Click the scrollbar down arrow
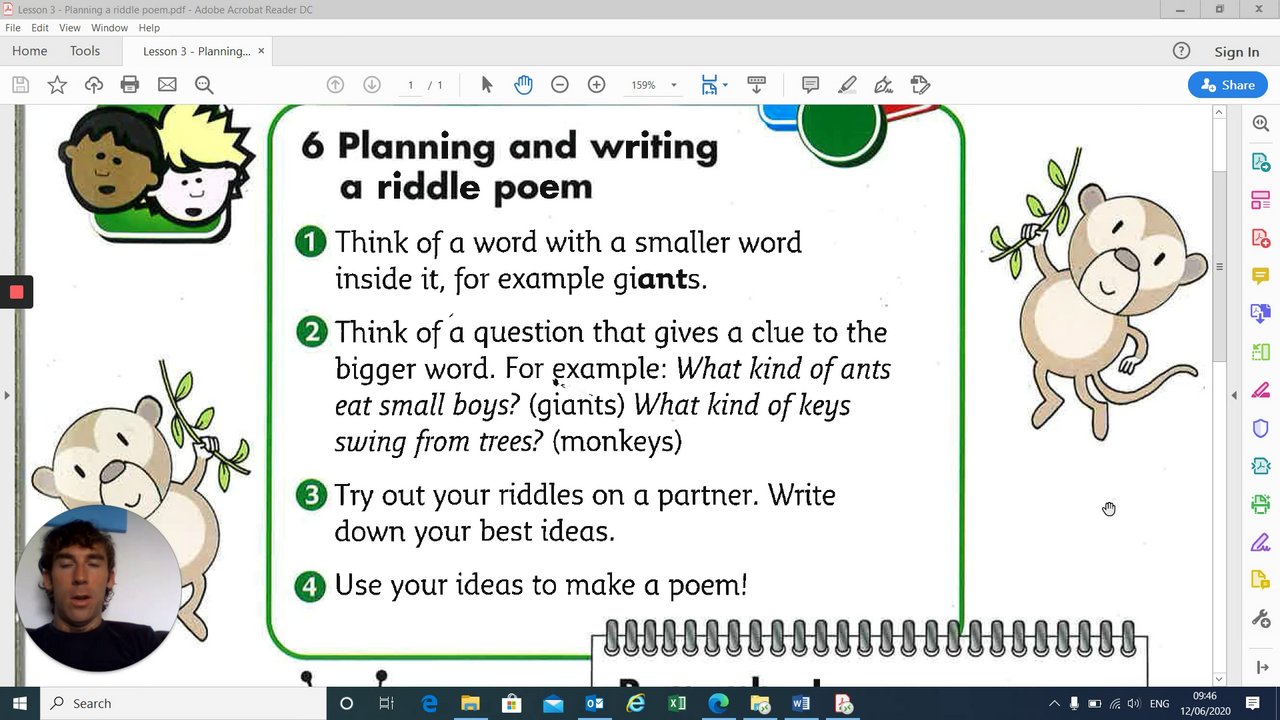The width and height of the screenshot is (1280, 720). pyautogui.click(x=1219, y=679)
